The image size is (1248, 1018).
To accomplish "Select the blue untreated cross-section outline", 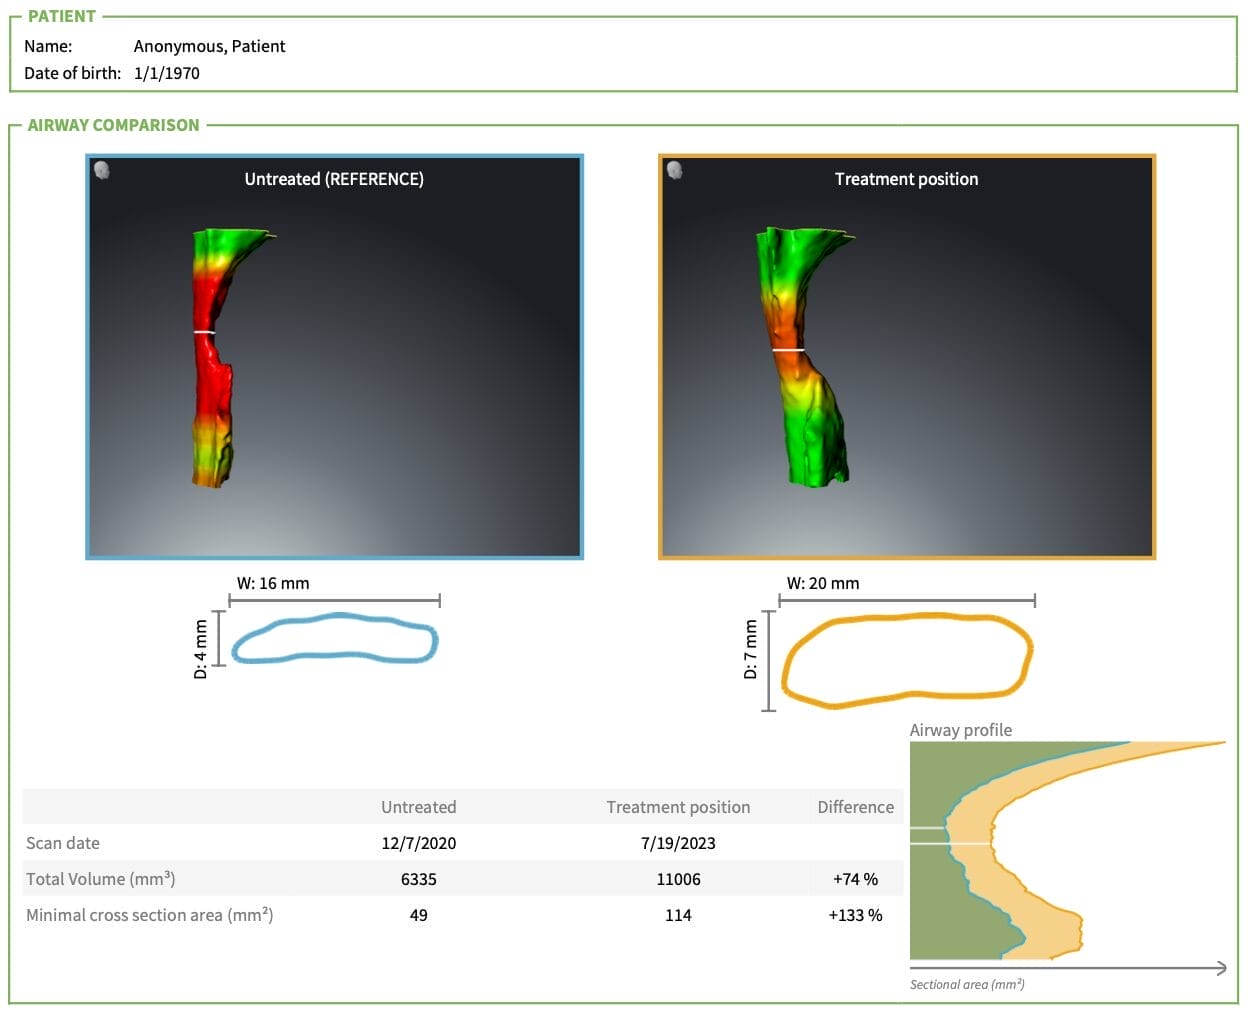I will tap(335, 638).
